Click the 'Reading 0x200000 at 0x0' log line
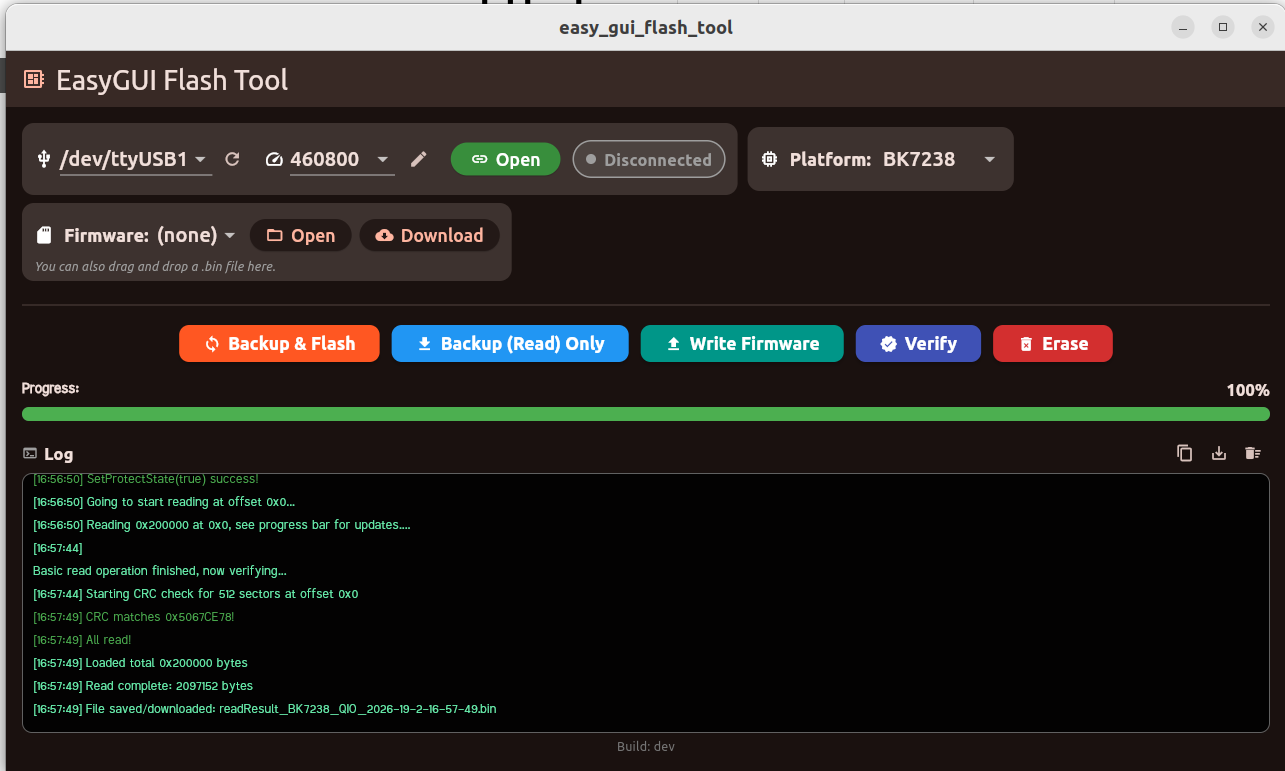Viewport: 1285px width, 771px height. 222,525
